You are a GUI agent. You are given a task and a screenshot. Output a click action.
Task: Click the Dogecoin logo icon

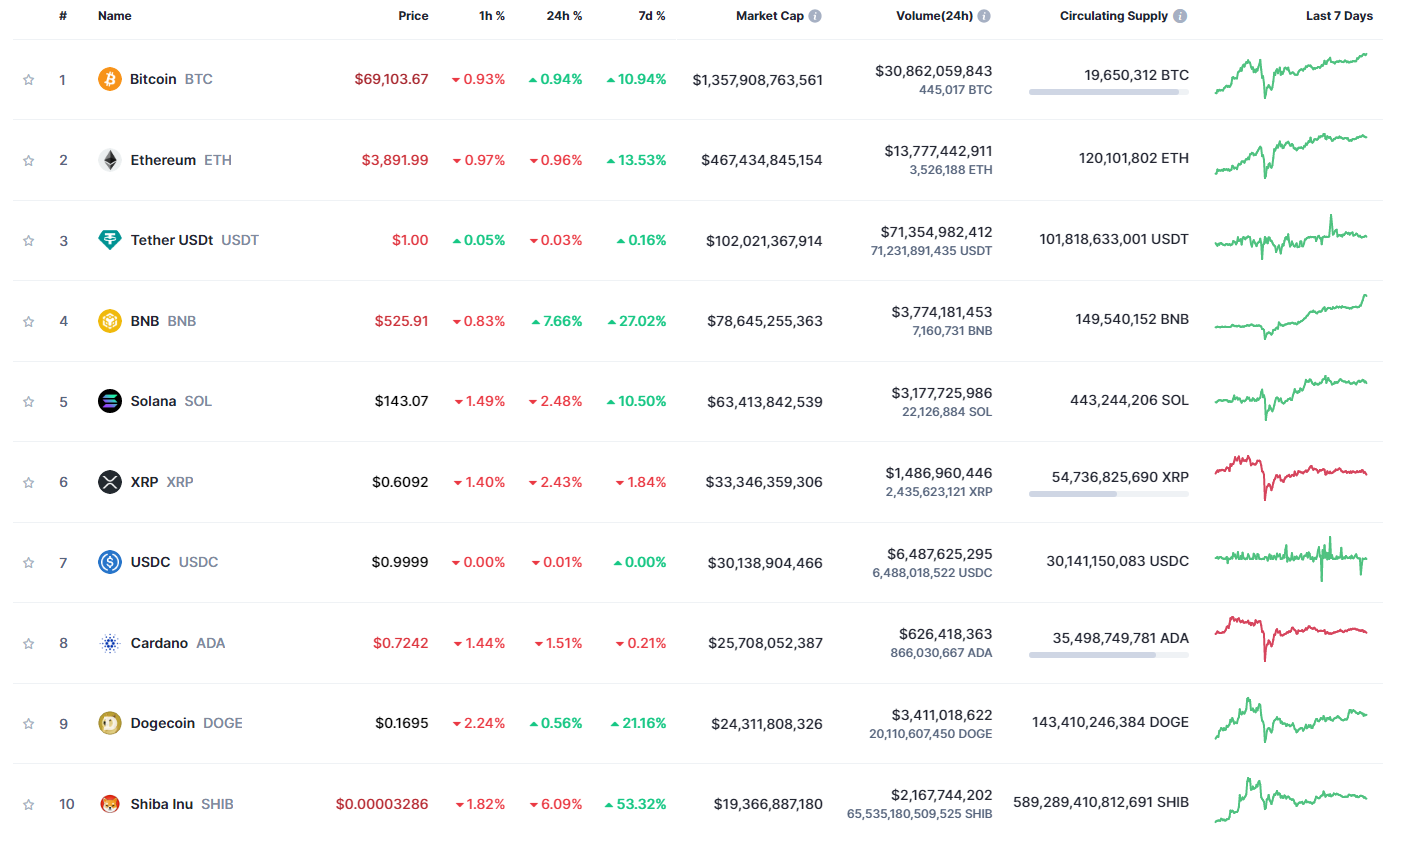click(110, 723)
